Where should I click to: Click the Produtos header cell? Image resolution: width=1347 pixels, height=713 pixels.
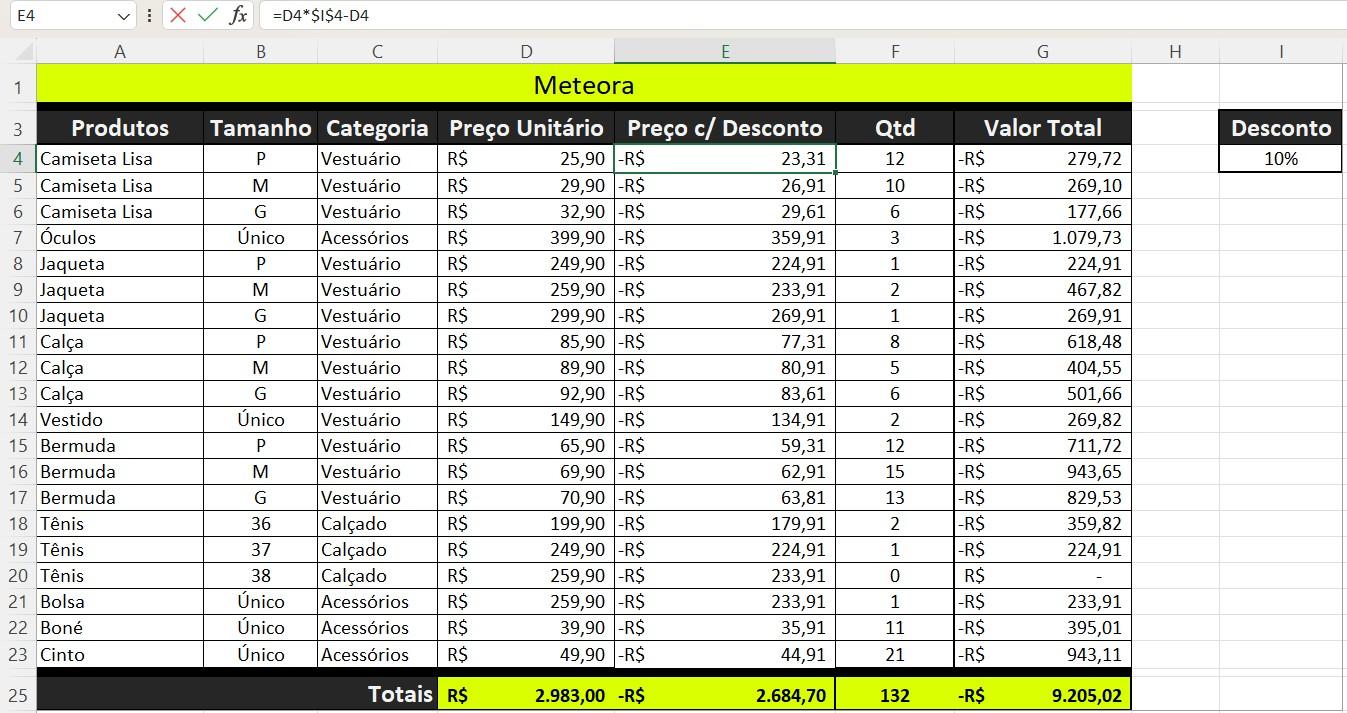tap(120, 128)
